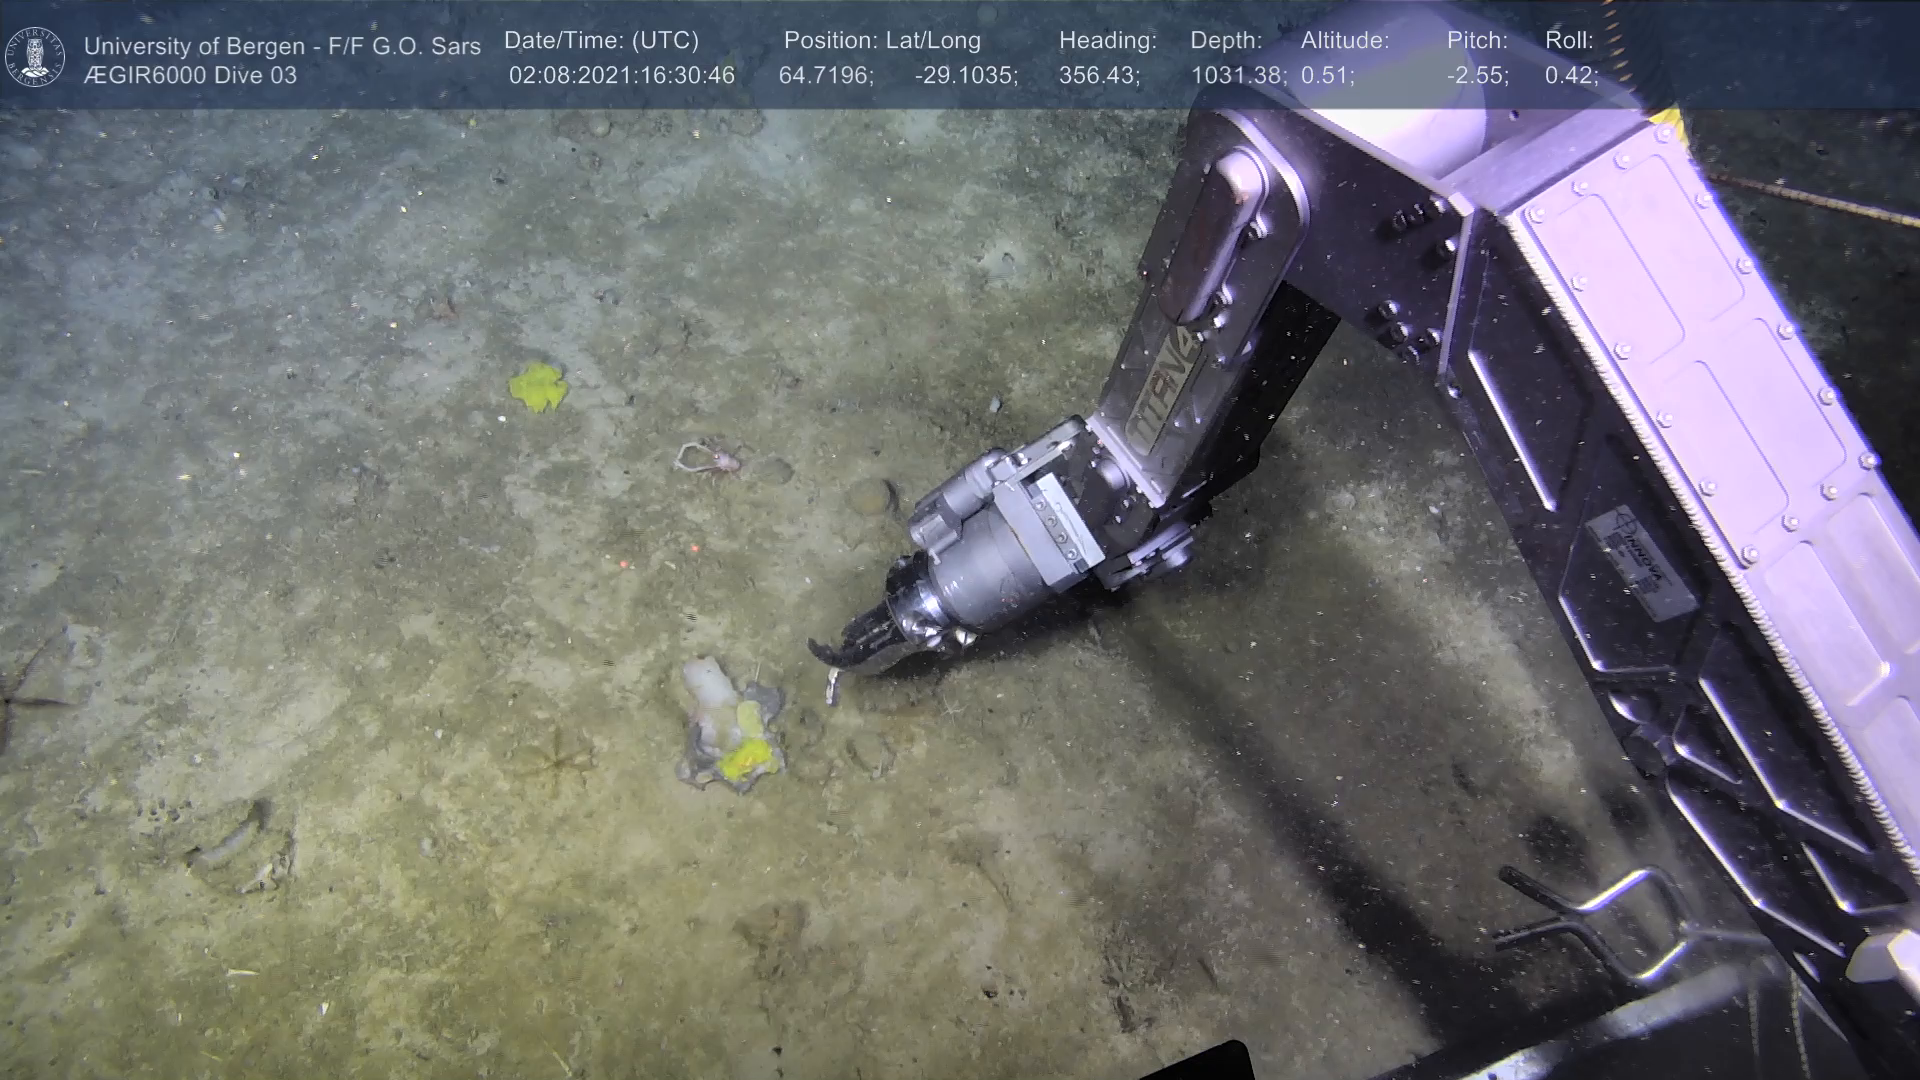
Task: Select the latitude value 64.7196
Action: coord(826,76)
